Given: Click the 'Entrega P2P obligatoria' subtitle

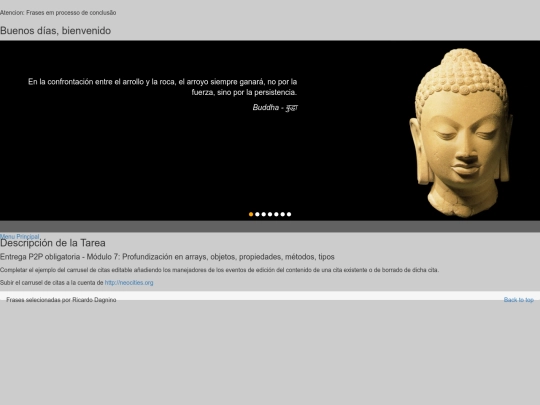Looking at the screenshot, I should click(167, 257).
